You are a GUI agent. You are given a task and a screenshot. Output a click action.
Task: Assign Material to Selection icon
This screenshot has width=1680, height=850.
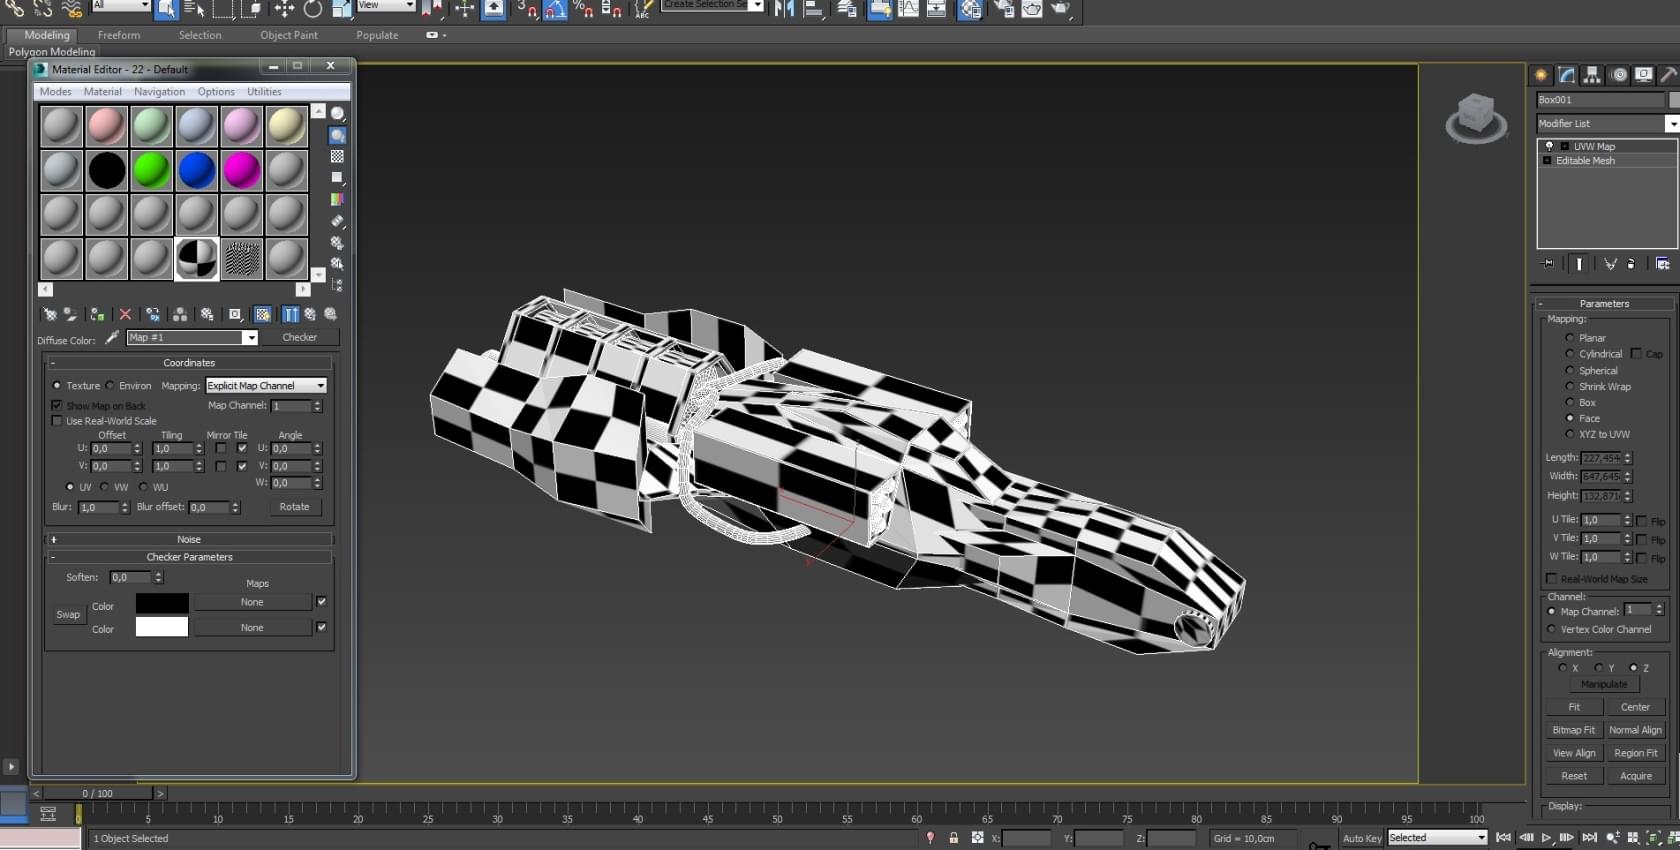pos(97,314)
